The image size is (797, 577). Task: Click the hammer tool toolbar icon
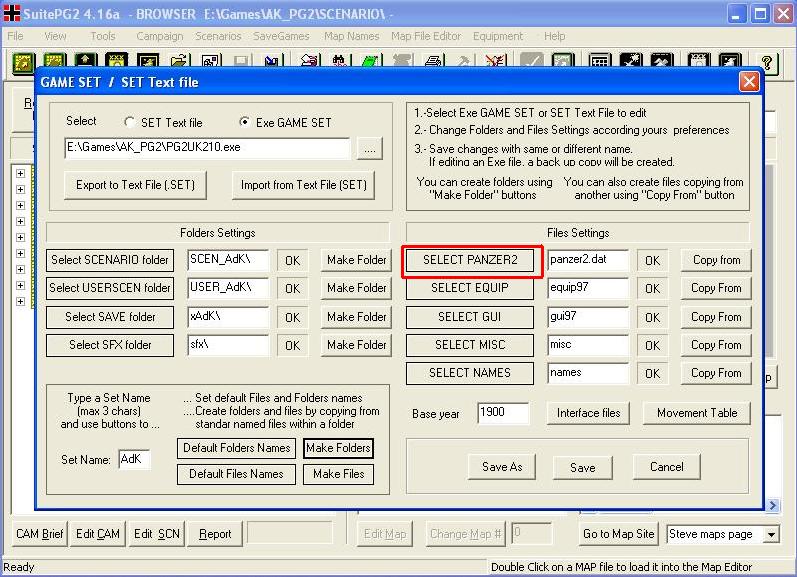pos(464,62)
